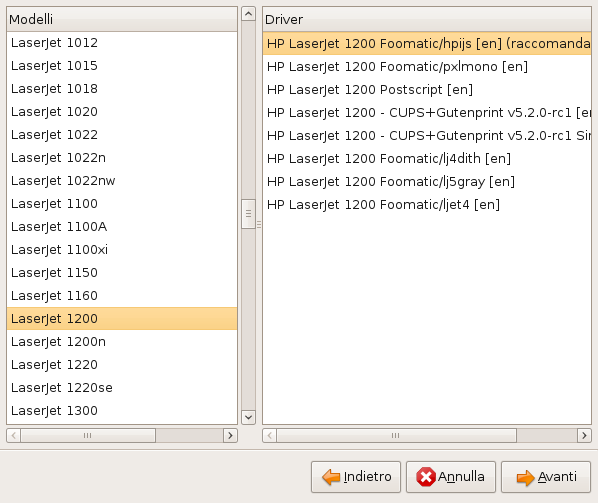Choose the Foomatic/lj5gray driver
The width and height of the screenshot is (598, 503).
[x=427, y=181]
